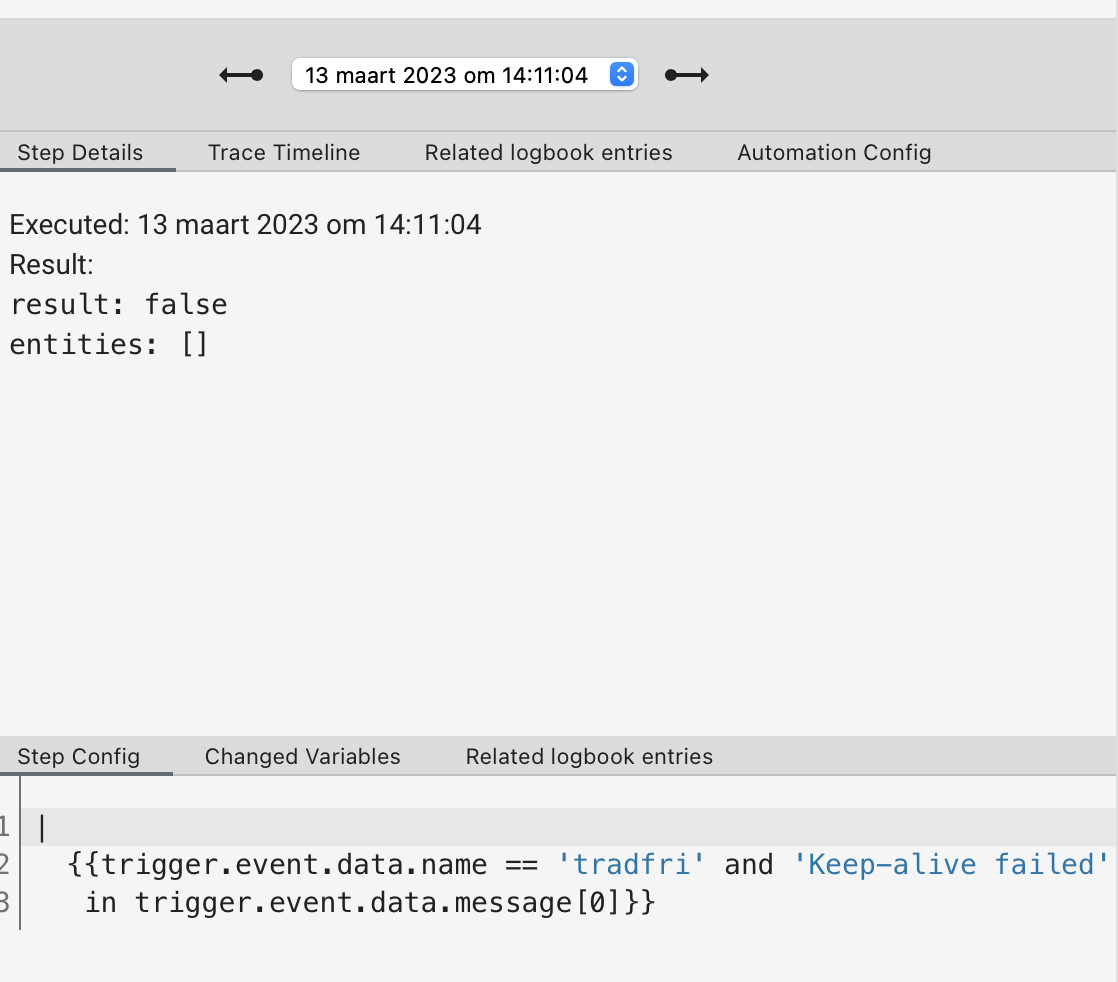Open Related logbook entries in the lower panel
Image resolution: width=1118 pixels, height=982 pixels.
coord(588,756)
